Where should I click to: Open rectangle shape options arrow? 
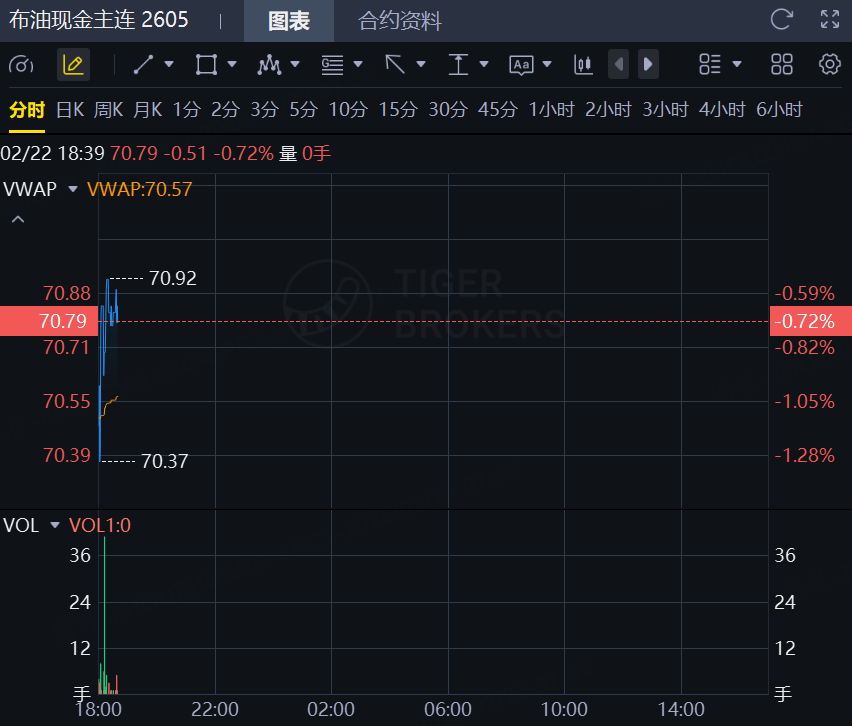click(x=232, y=64)
